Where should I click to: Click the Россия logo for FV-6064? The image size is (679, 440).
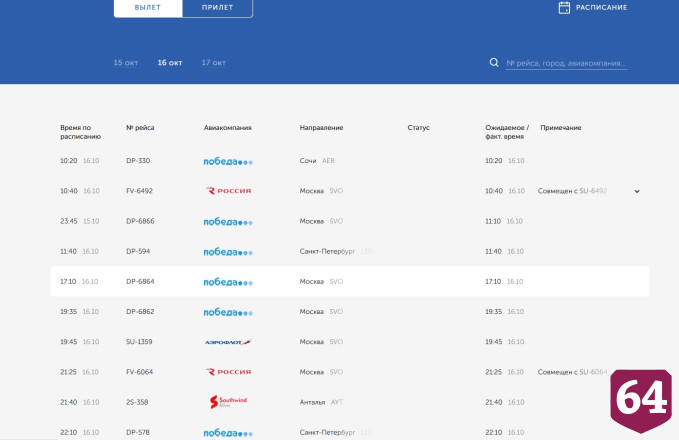[x=228, y=372]
